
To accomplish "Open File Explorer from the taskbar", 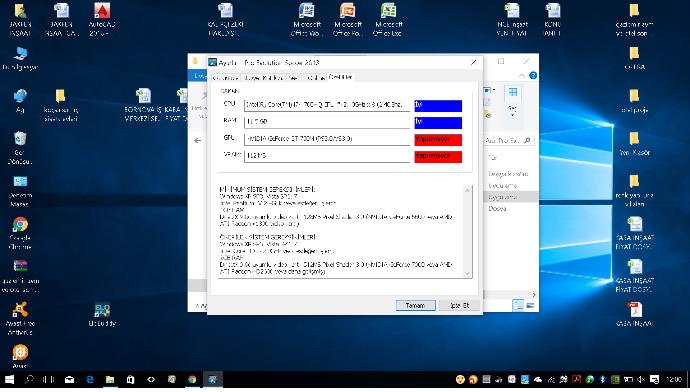I will click(110, 379).
